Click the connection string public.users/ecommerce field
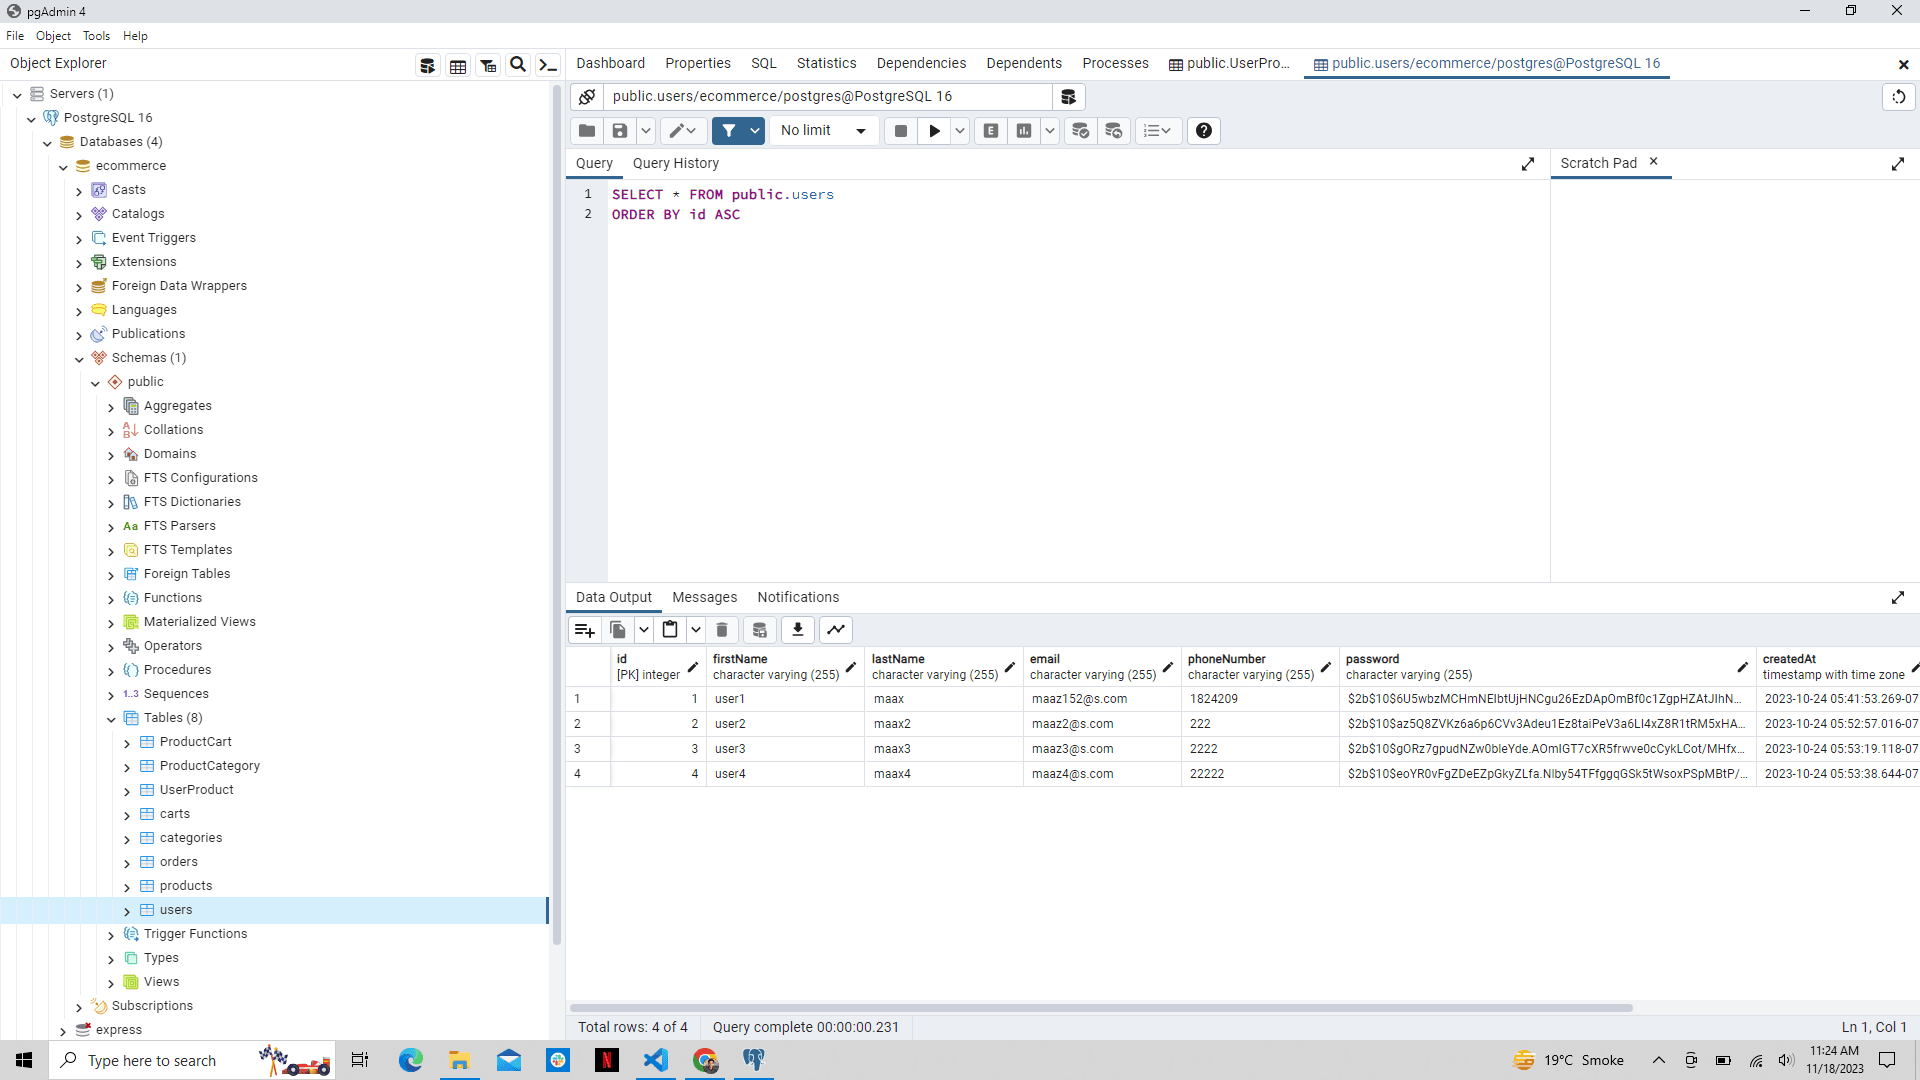The width and height of the screenshot is (1920, 1080). (828, 97)
